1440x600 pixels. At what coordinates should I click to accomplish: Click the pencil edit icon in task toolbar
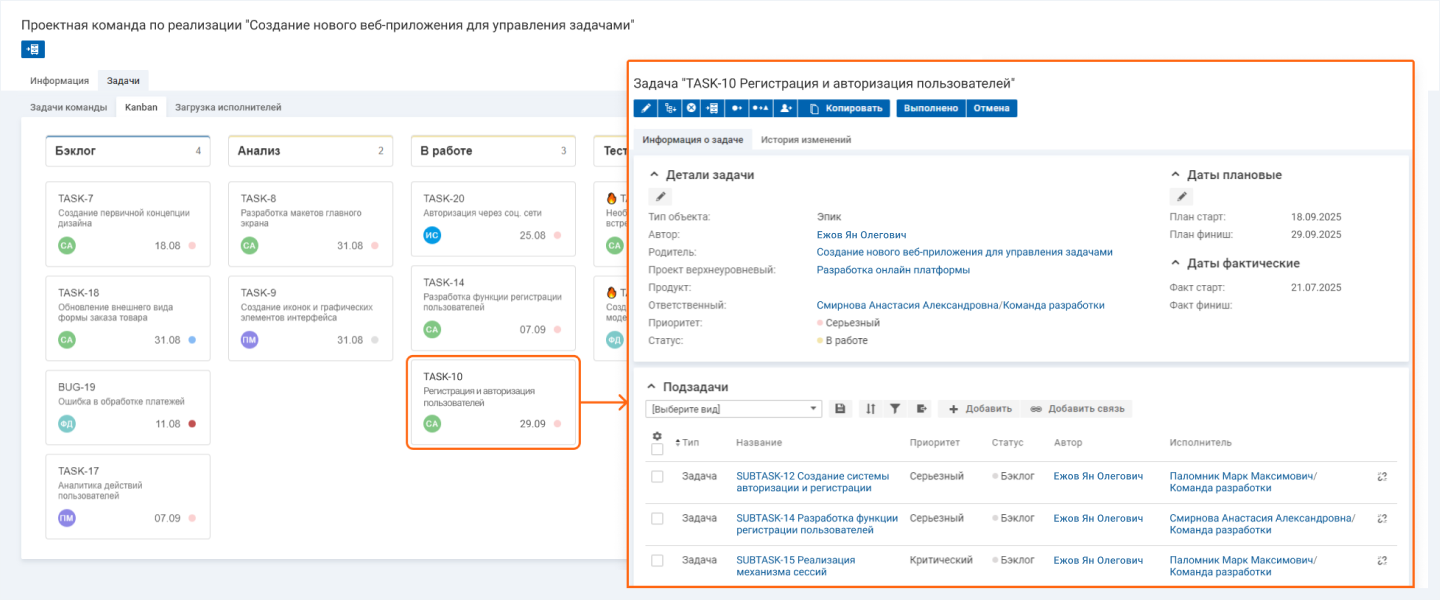646,108
